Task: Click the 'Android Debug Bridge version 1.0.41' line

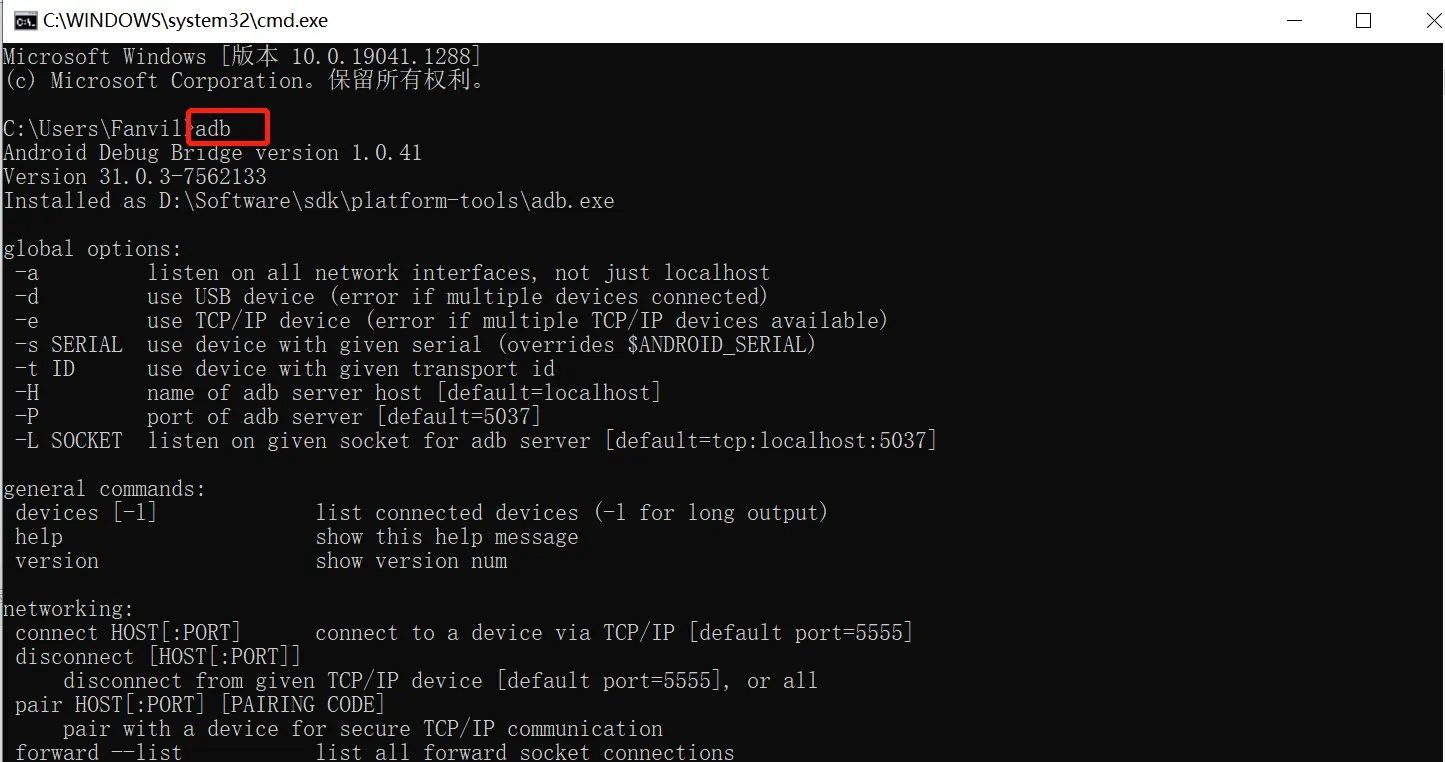Action: point(211,152)
